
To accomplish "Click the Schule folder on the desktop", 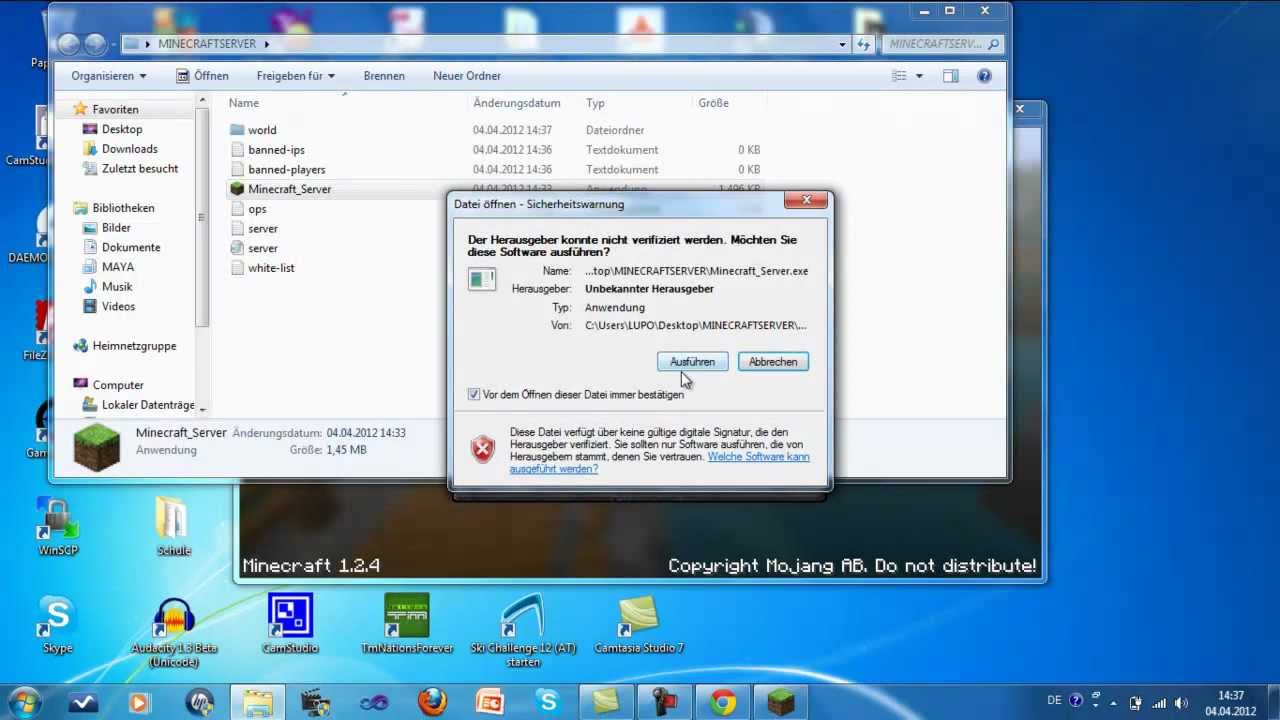I will (x=174, y=527).
